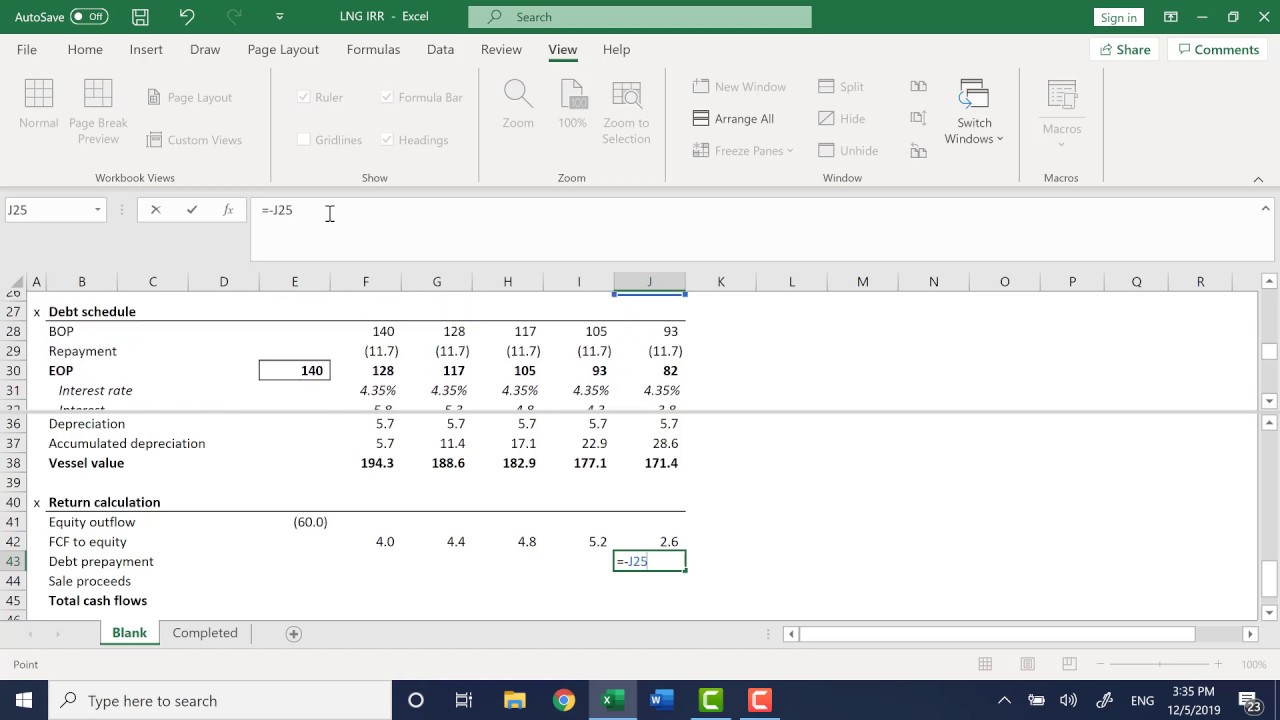Select Normal workbook view

click(38, 104)
